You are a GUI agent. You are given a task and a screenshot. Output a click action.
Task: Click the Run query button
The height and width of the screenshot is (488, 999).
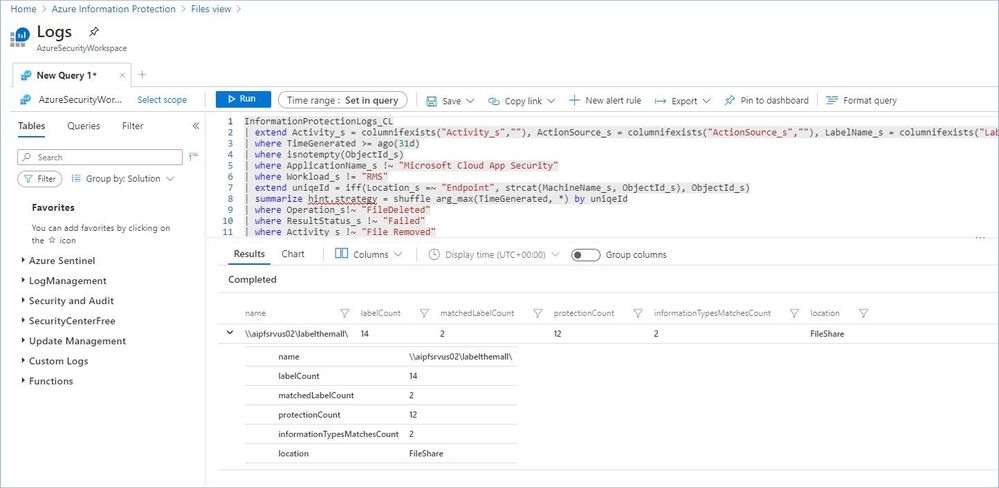(x=243, y=99)
